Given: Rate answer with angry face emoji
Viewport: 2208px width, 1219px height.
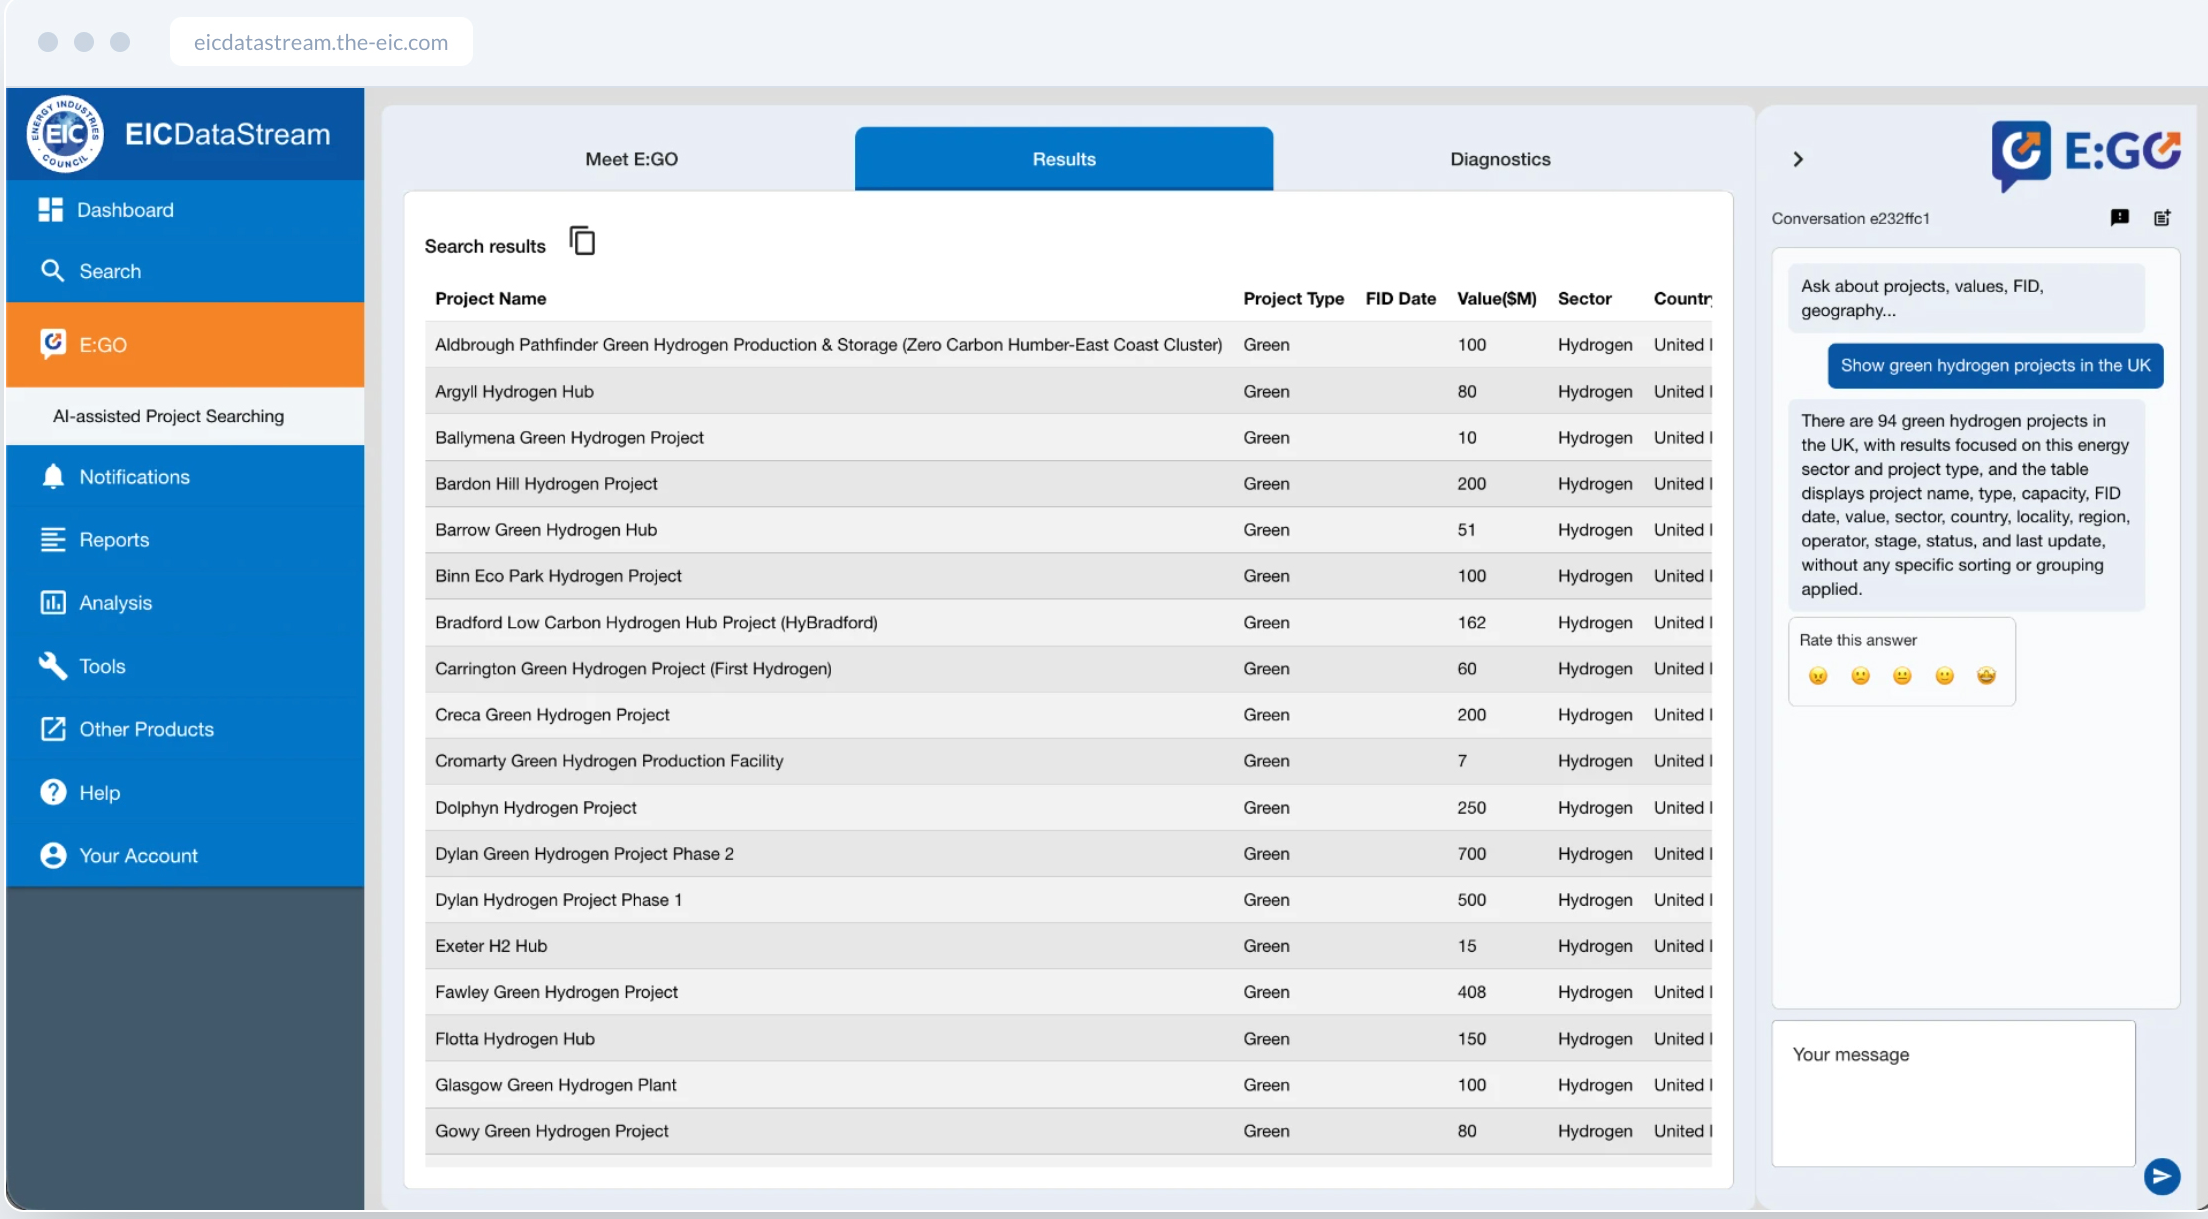Looking at the screenshot, I should pos(1818,676).
